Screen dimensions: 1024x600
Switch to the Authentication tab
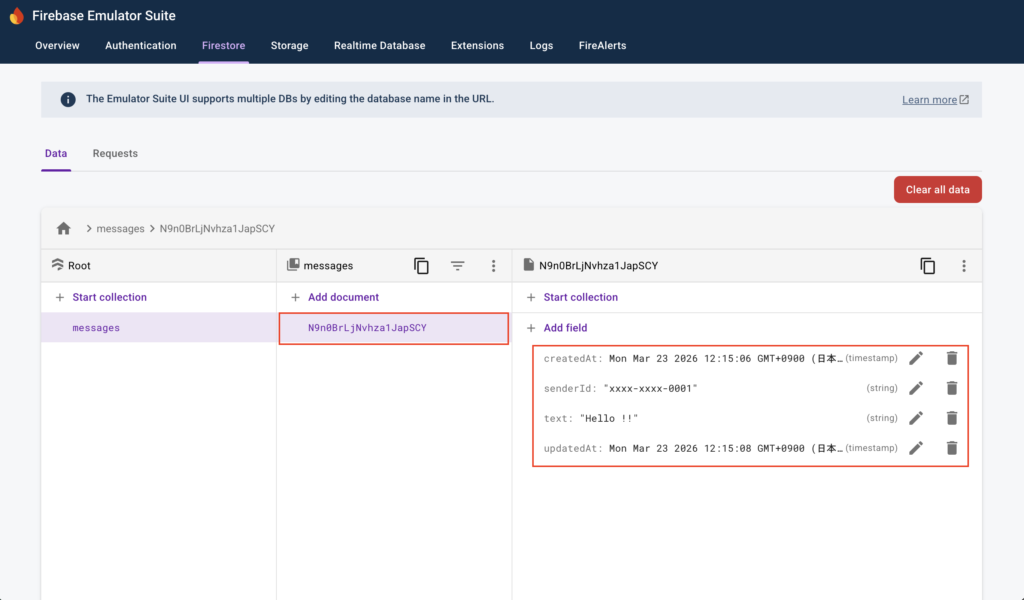(x=141, y=46)
